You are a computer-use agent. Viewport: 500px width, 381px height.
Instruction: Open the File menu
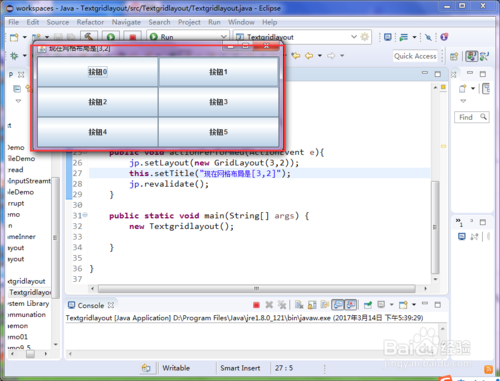click(14, 22)
